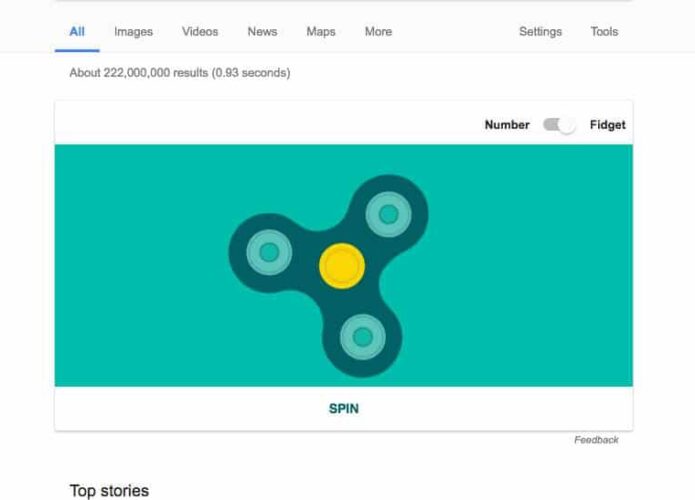This screenshot has width=695, height=500.
Task: Click the spinner's left bearing
Action: [x=269, y=252]
